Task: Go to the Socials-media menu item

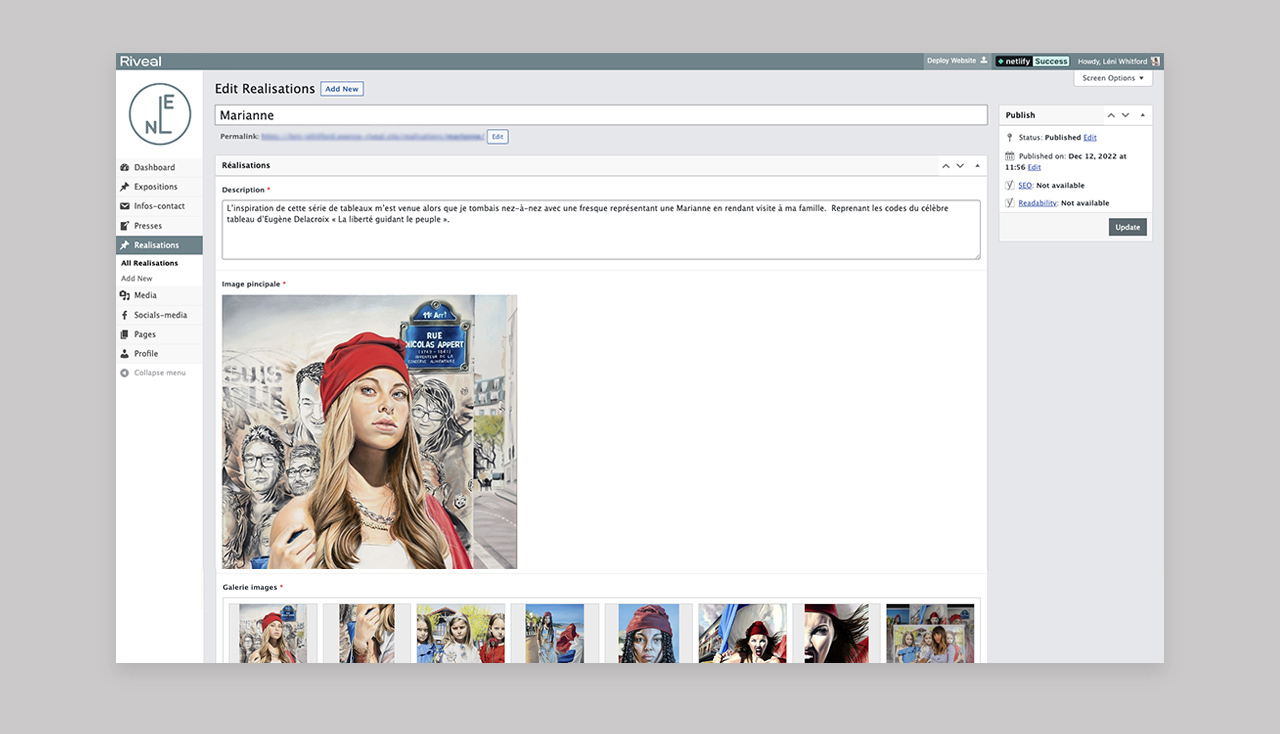Action: click(x=159, y=315)
